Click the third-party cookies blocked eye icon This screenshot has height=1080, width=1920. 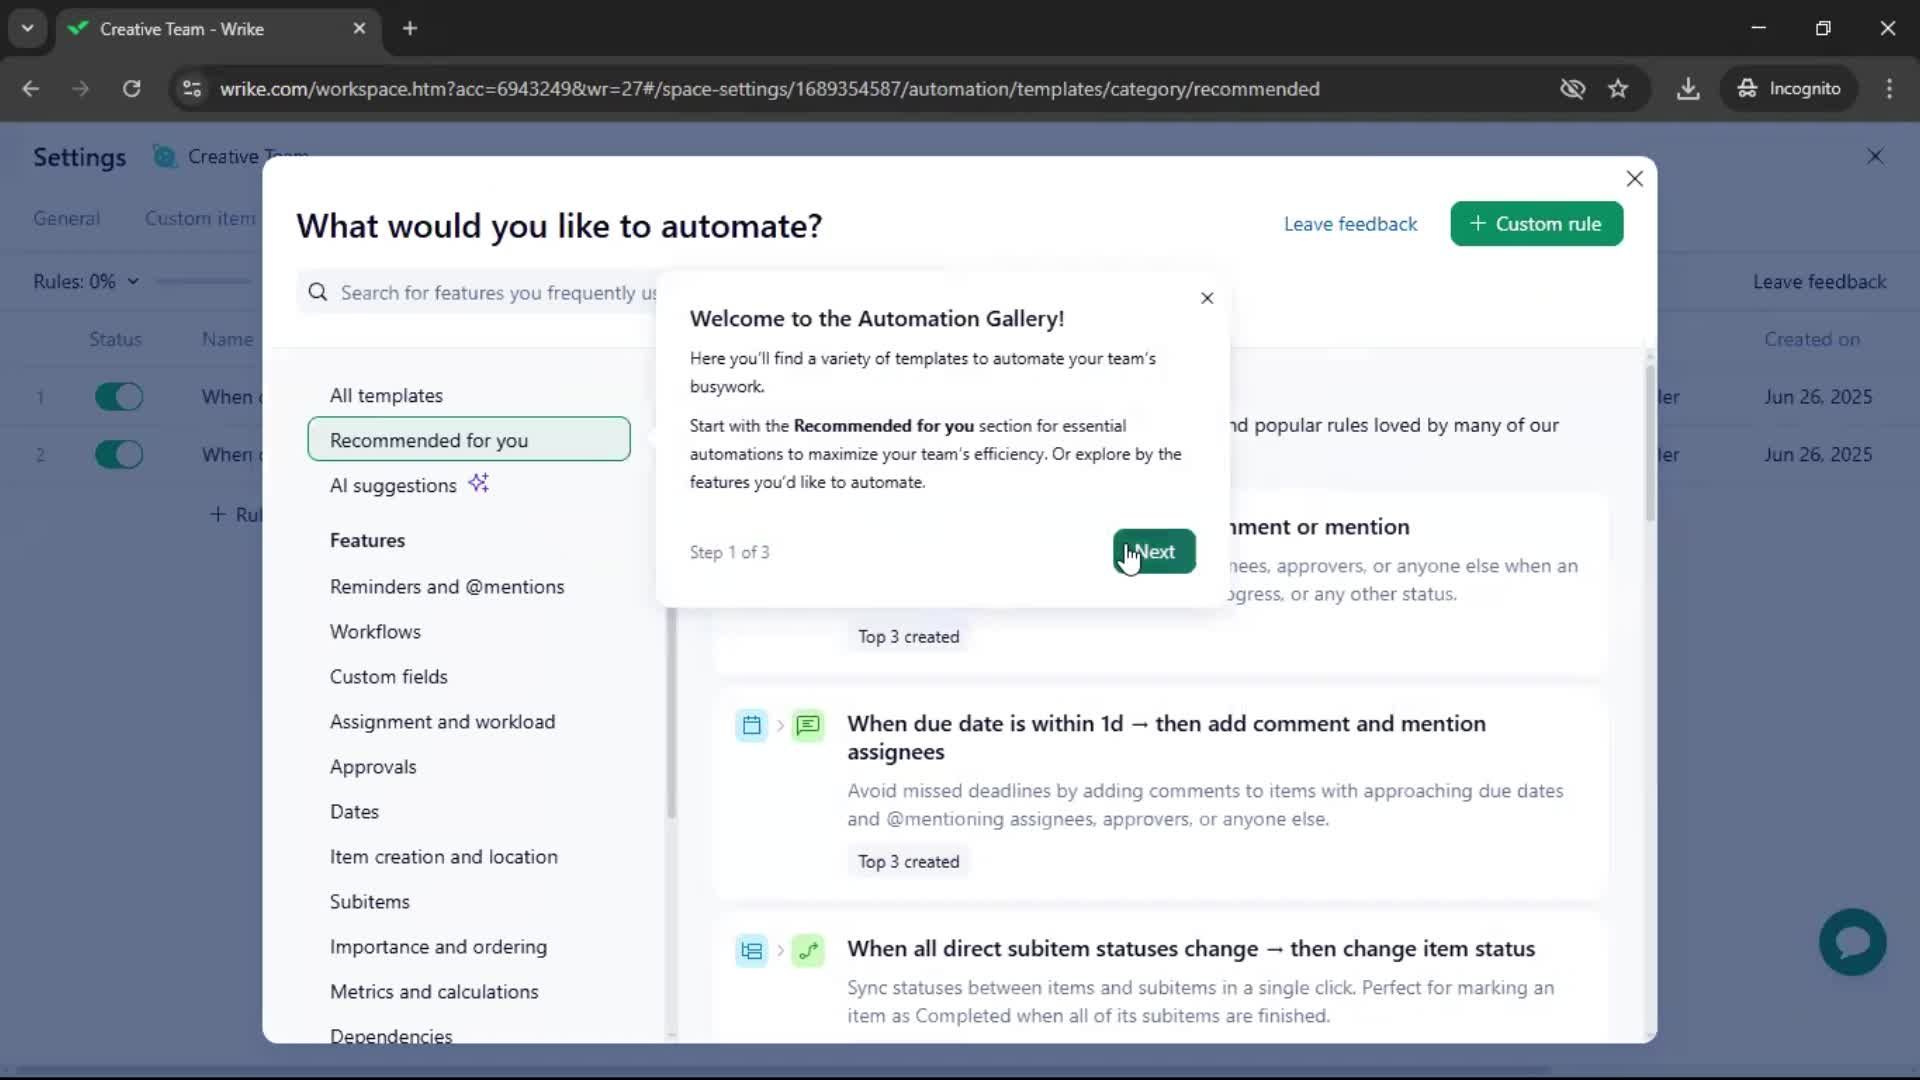[x=1572, y=89]
